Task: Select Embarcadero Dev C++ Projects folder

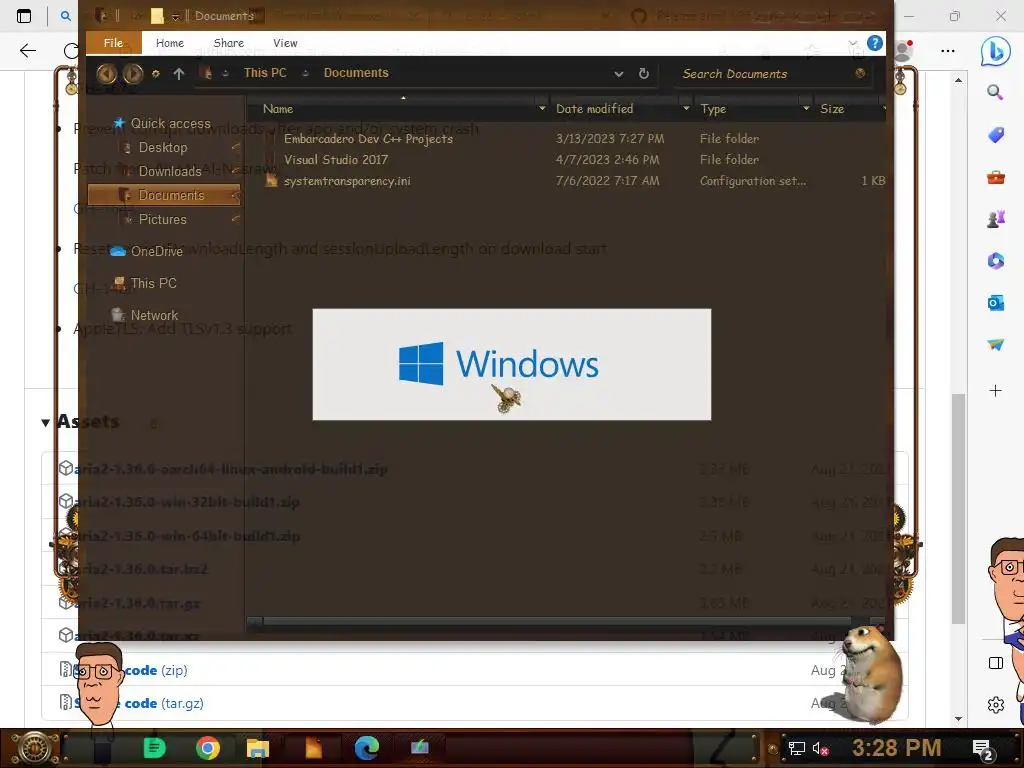Action: 368,138
